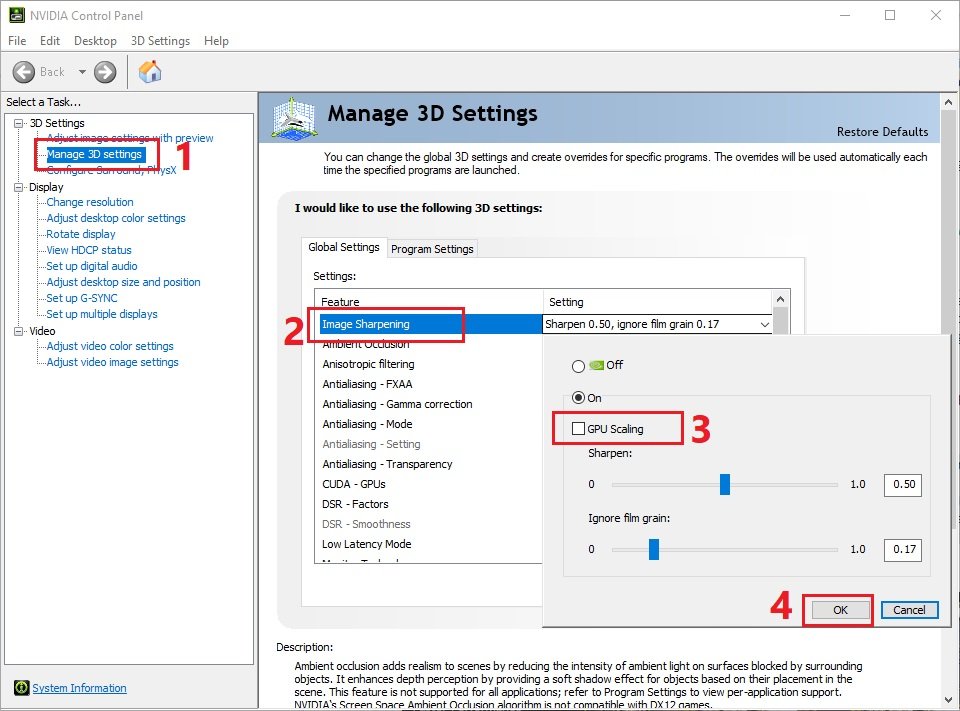Open the File menu
The height and width of the screenshot is (711, 960).
point(17,41)
